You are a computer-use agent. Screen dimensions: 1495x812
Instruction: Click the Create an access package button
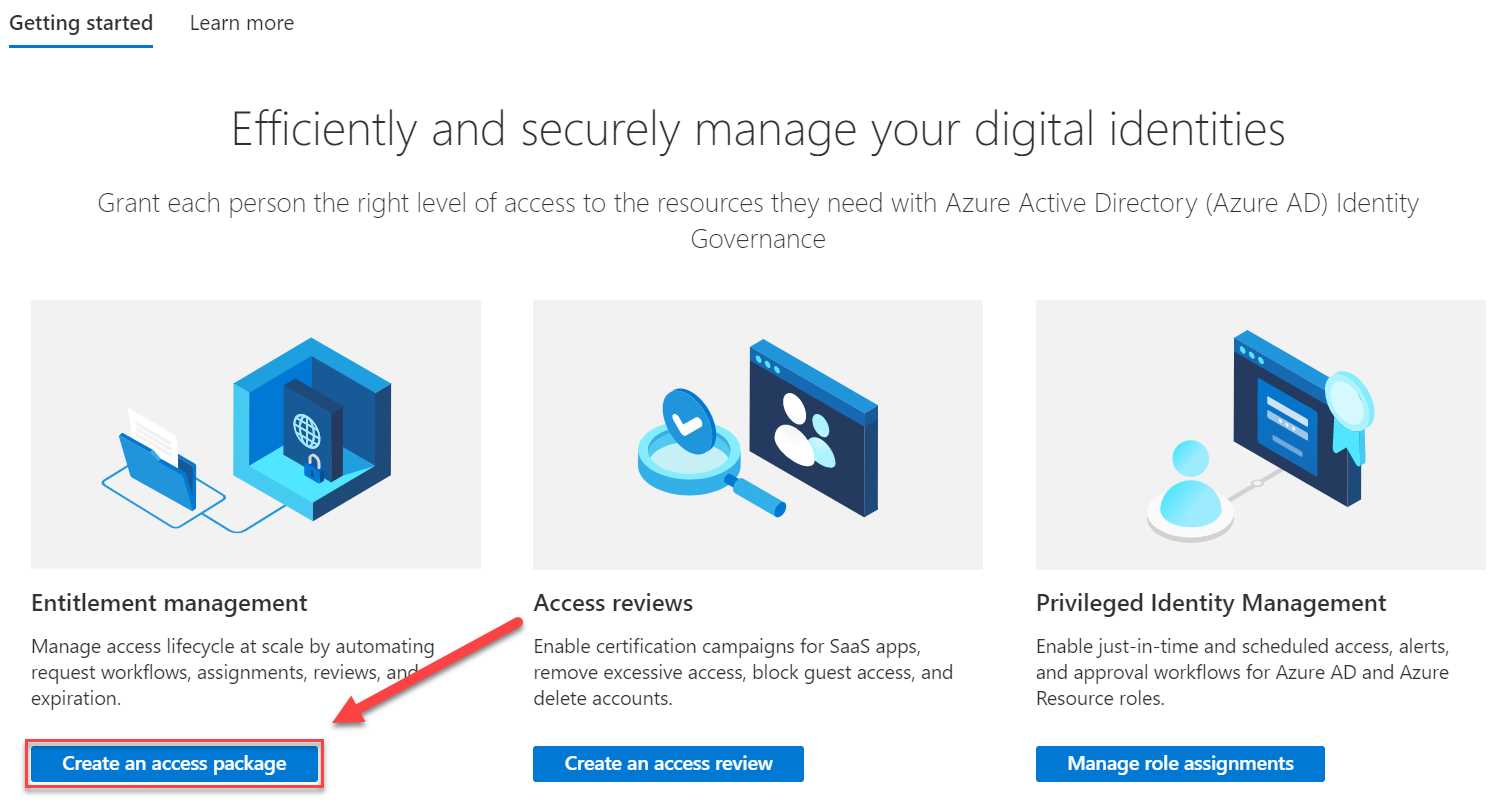coord(173,763)
